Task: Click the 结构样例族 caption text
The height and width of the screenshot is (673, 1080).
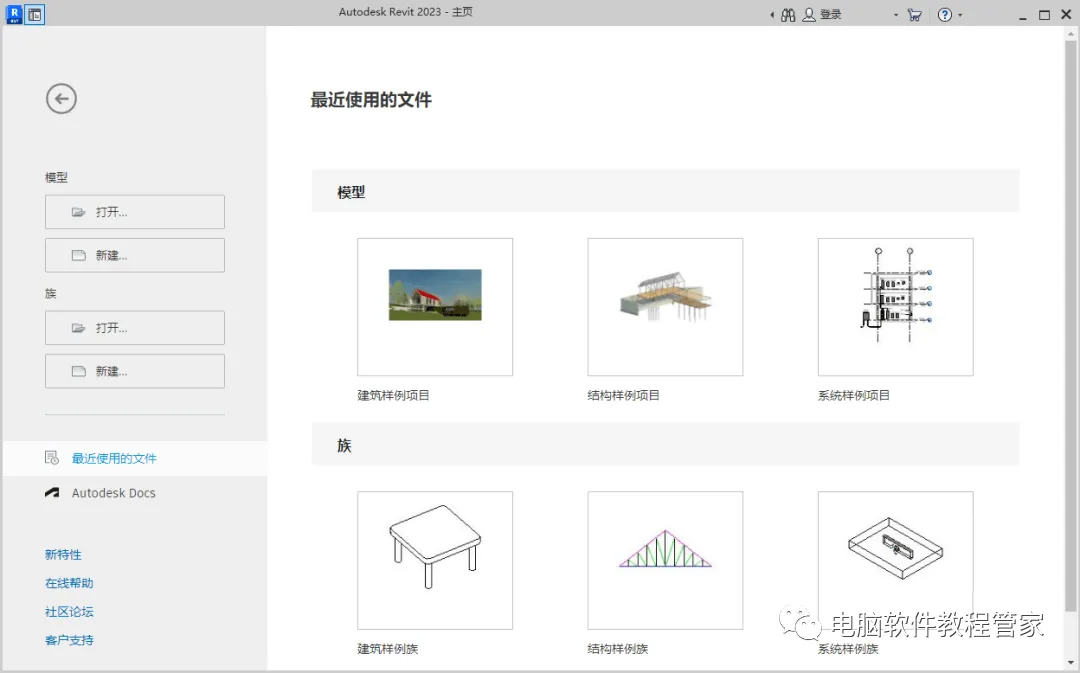Action: 617,649
